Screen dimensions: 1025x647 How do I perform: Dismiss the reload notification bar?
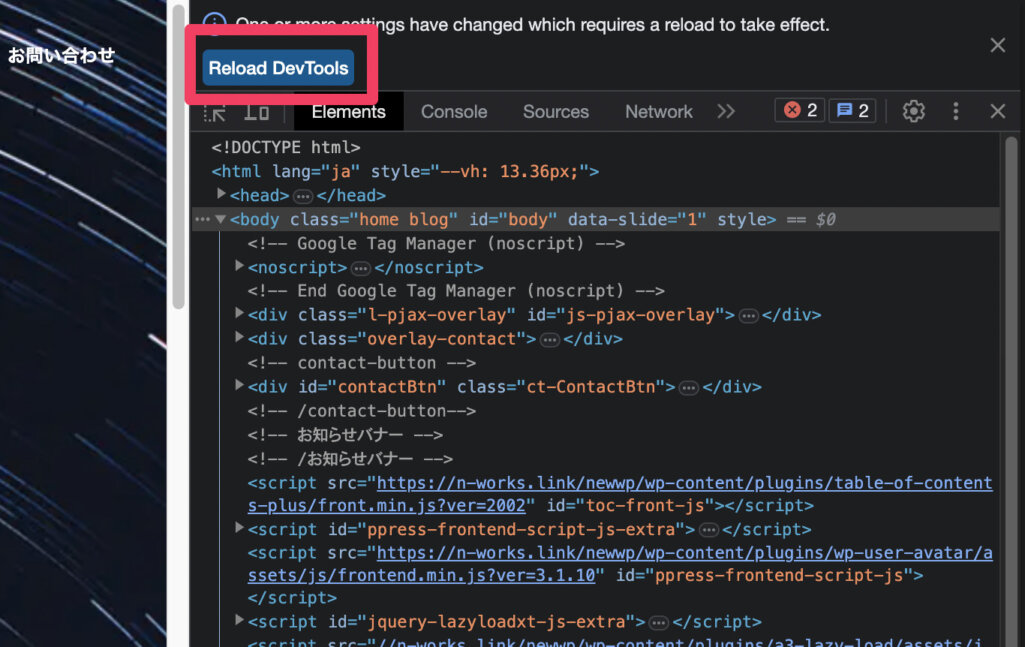997,45
